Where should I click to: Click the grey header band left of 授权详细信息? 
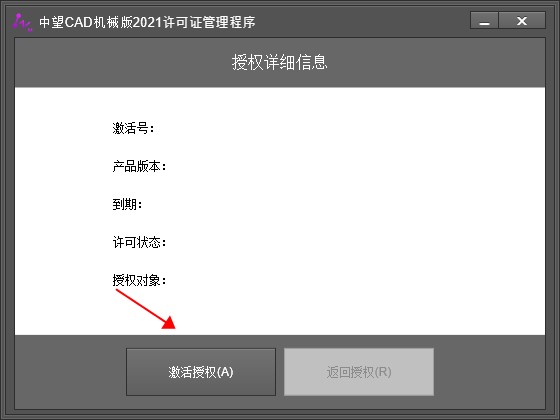[121, 62]
